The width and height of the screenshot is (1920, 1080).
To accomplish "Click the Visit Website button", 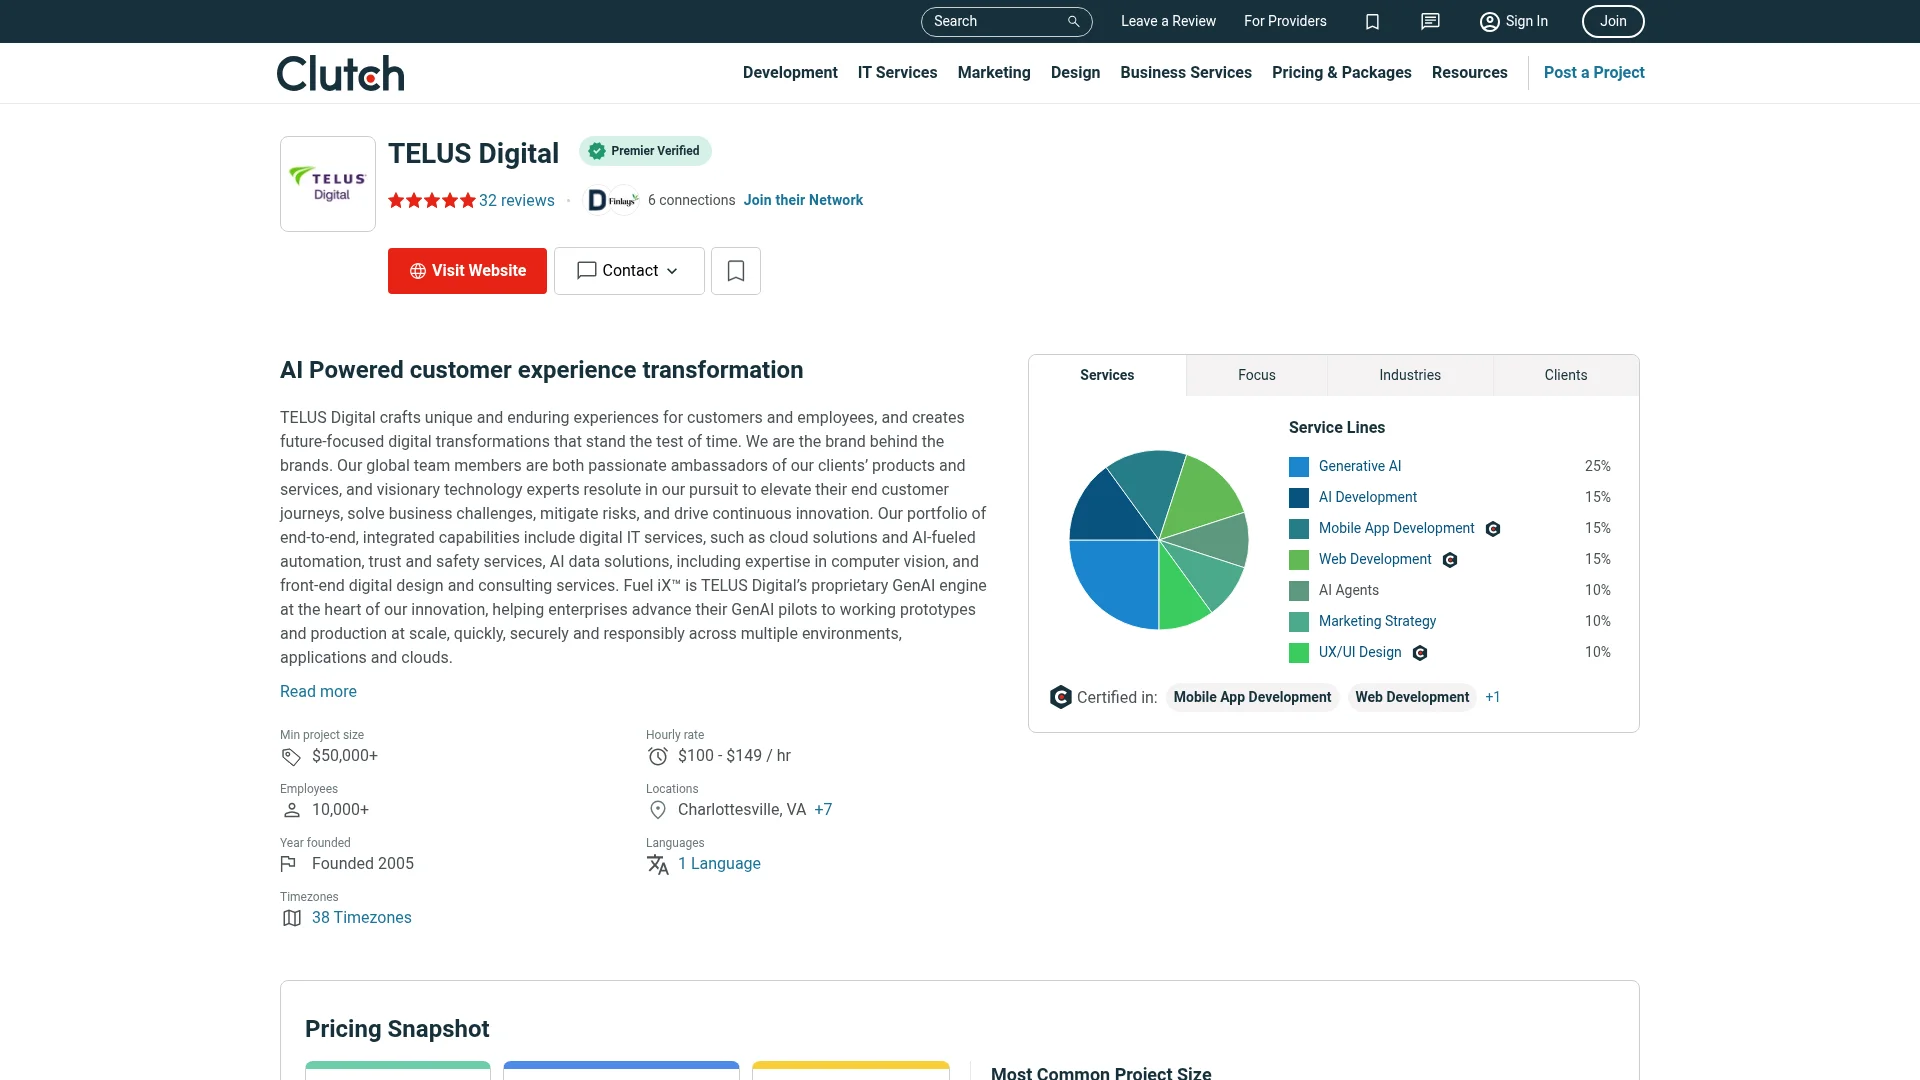I will point(467,271).
